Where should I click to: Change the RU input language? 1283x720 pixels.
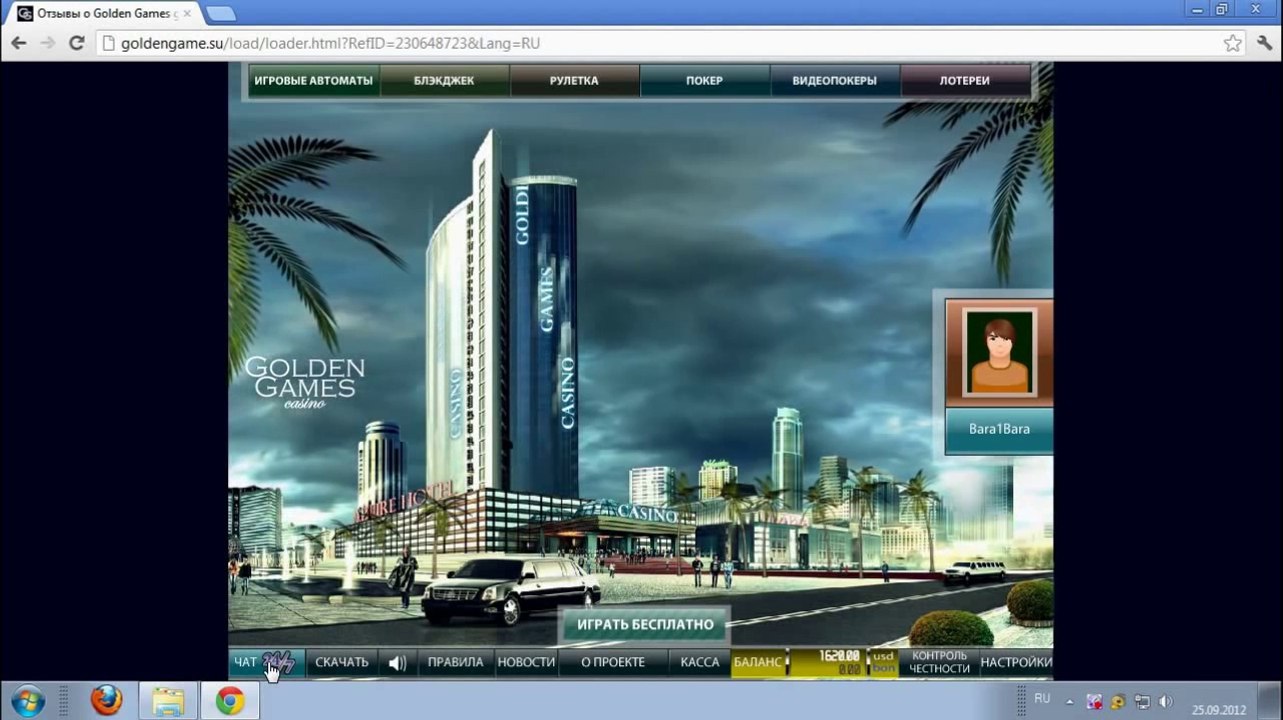tap(1042, 699)
